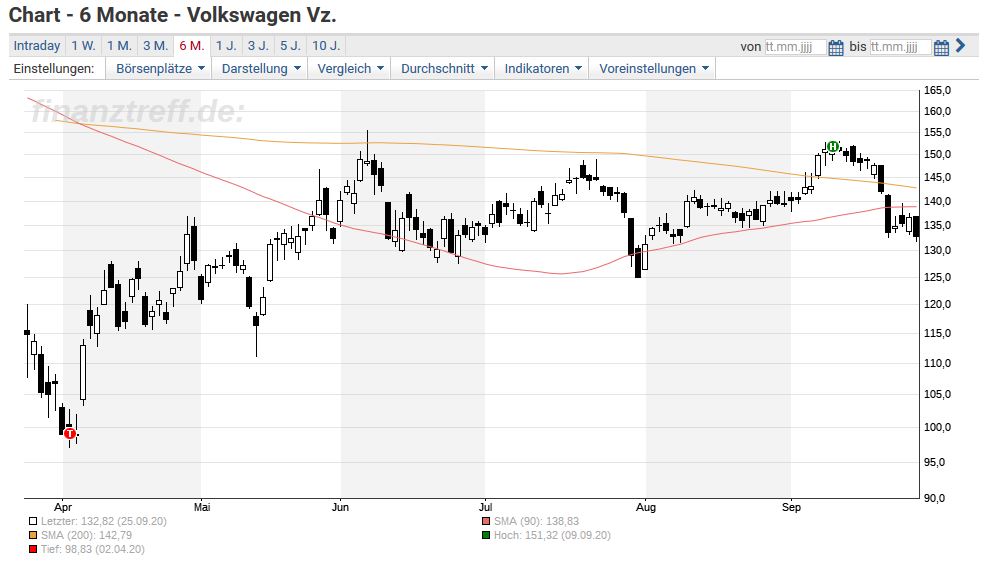Click the 'Jul' x-axis label

485,507
